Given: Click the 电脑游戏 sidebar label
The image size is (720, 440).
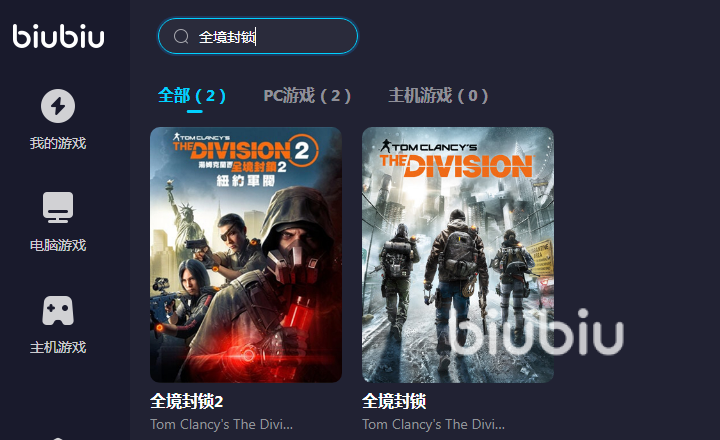Looking at the screenshot, I should [58, 245].
